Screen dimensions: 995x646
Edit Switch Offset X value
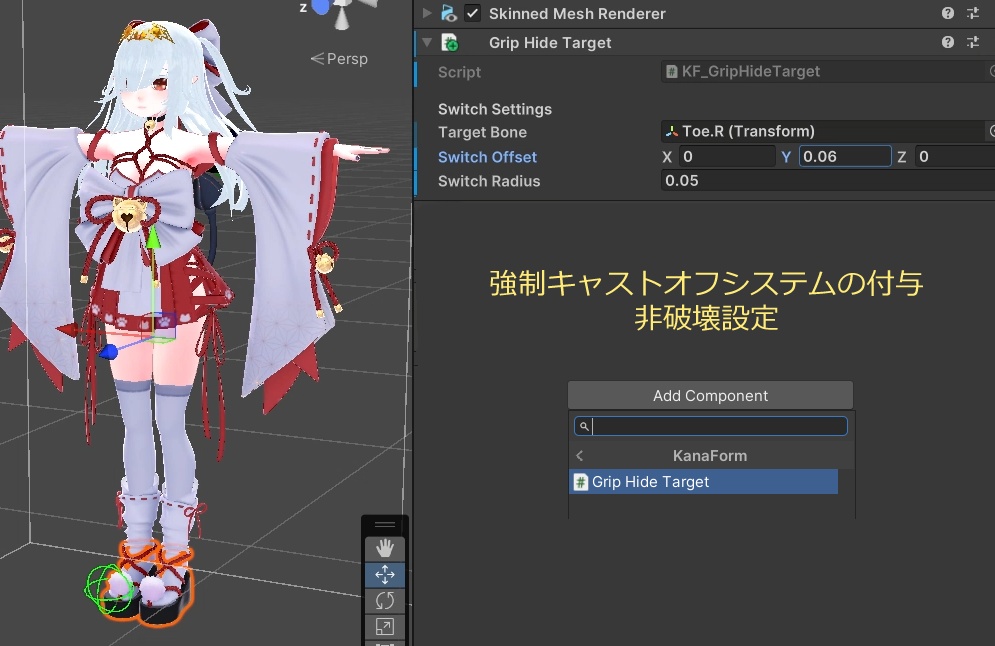coord(727,157)
